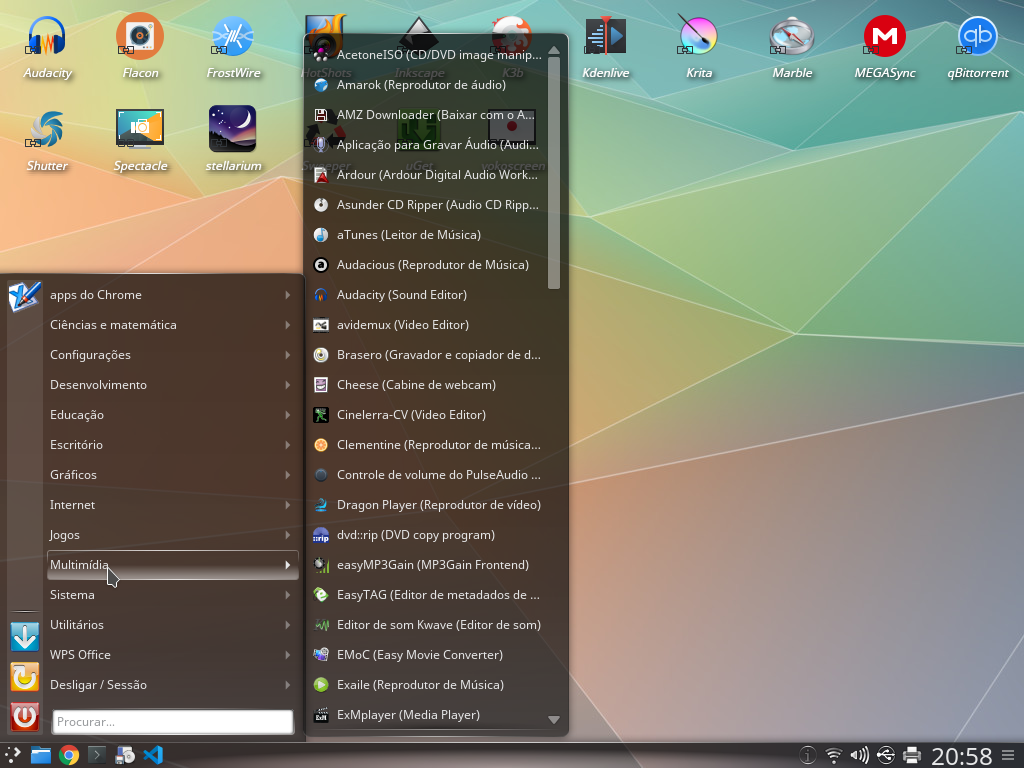Expand the Educação submenu arrow

tap(287, 415)
